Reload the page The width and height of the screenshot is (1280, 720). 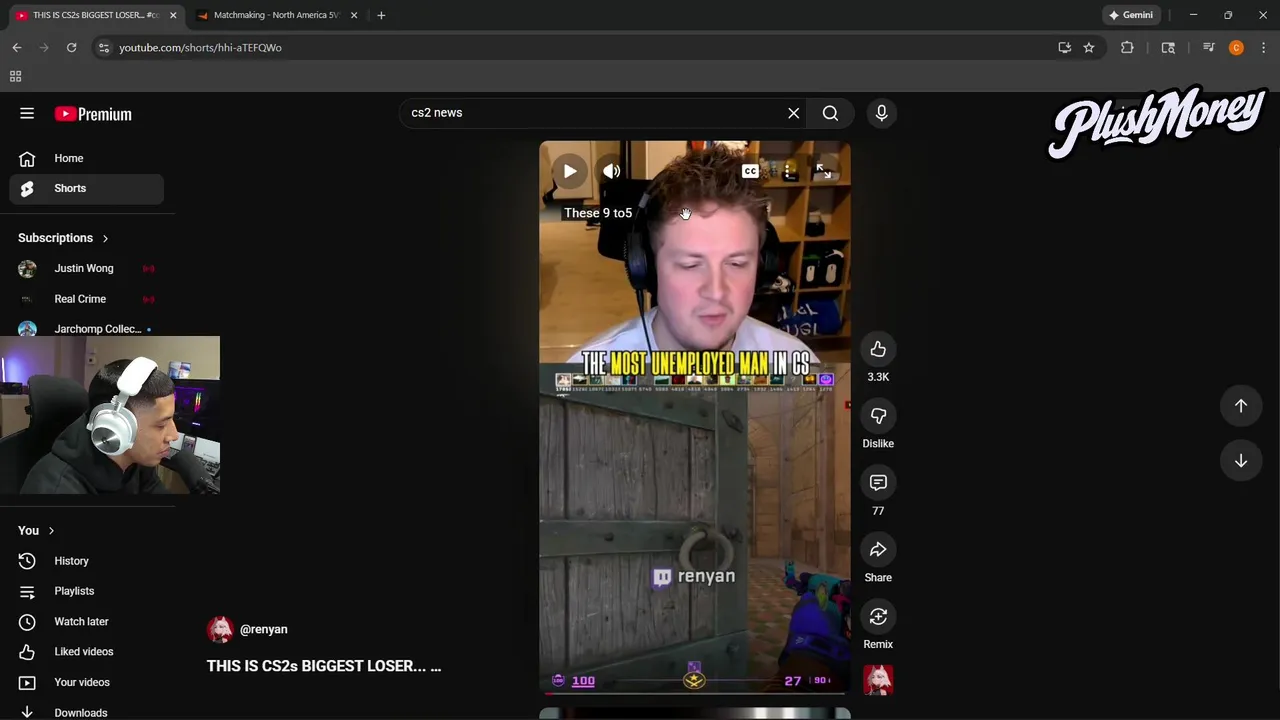coord(71,47)
